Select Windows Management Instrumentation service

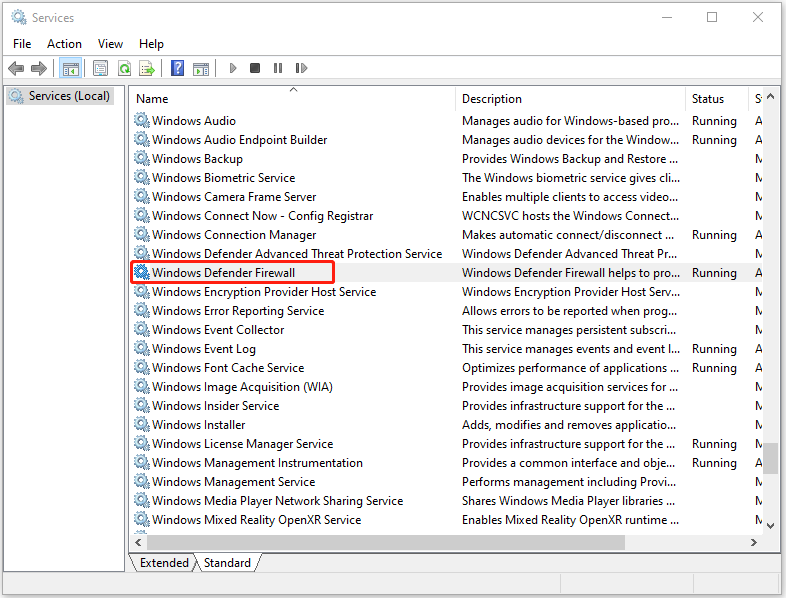pyautogui.click(x=258, y=463)
